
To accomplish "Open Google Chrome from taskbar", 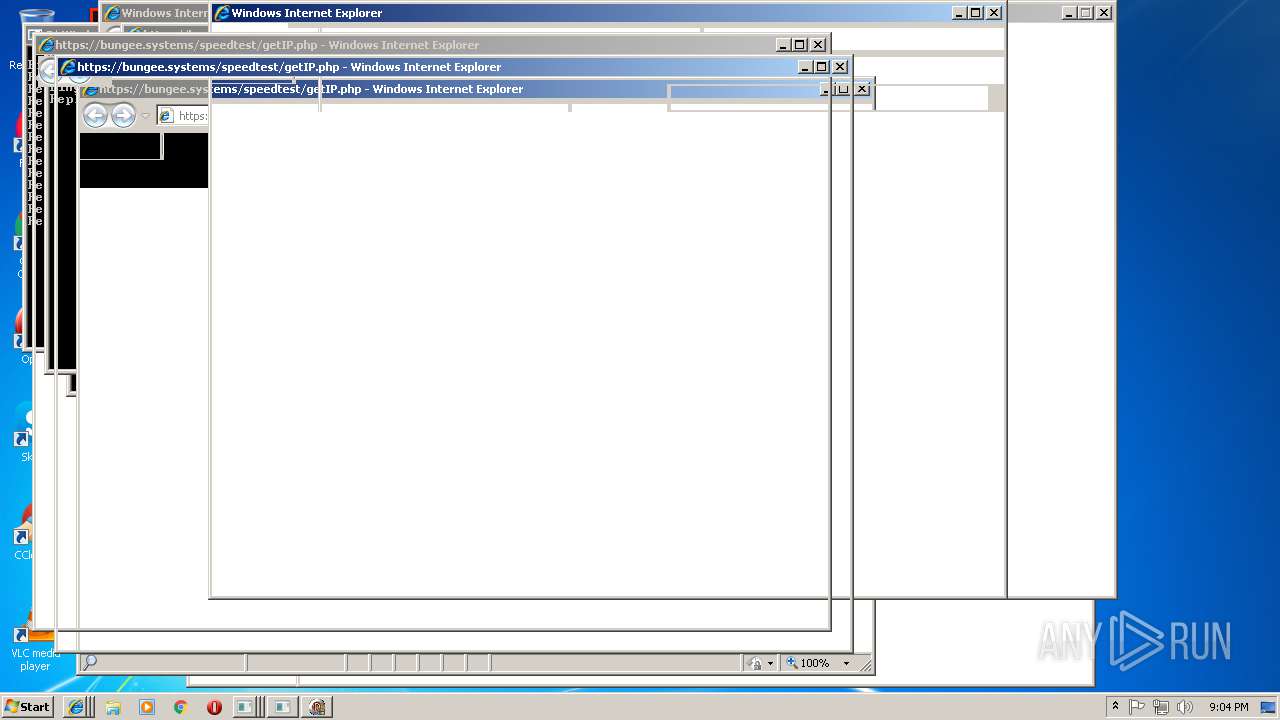I will tap(180, 707).
